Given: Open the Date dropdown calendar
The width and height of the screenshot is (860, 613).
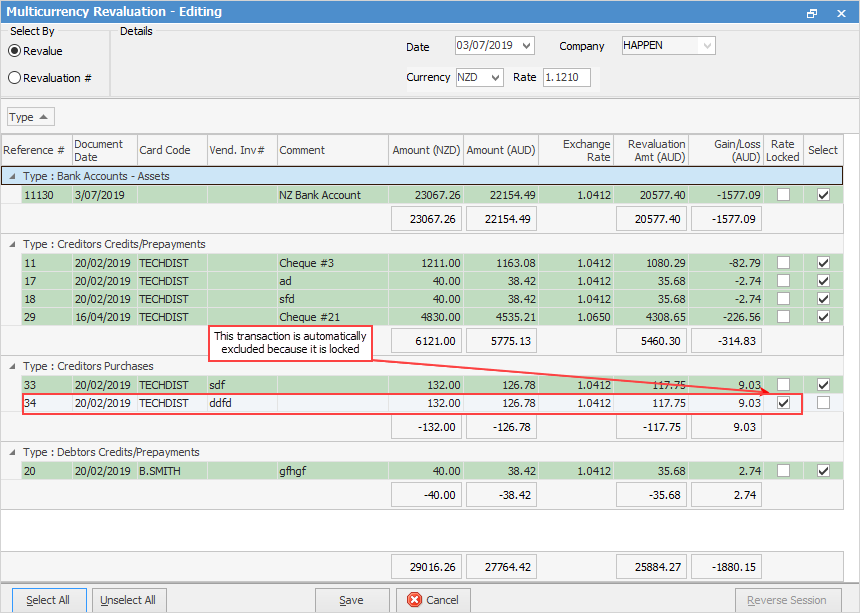Looking at the screenshot, I should 527,46.
